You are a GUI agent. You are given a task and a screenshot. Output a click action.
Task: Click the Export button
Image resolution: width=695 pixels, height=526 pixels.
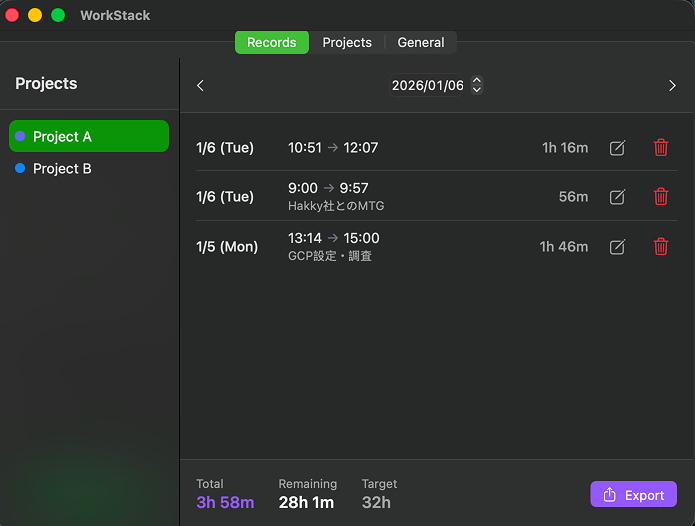coord(633,494)
